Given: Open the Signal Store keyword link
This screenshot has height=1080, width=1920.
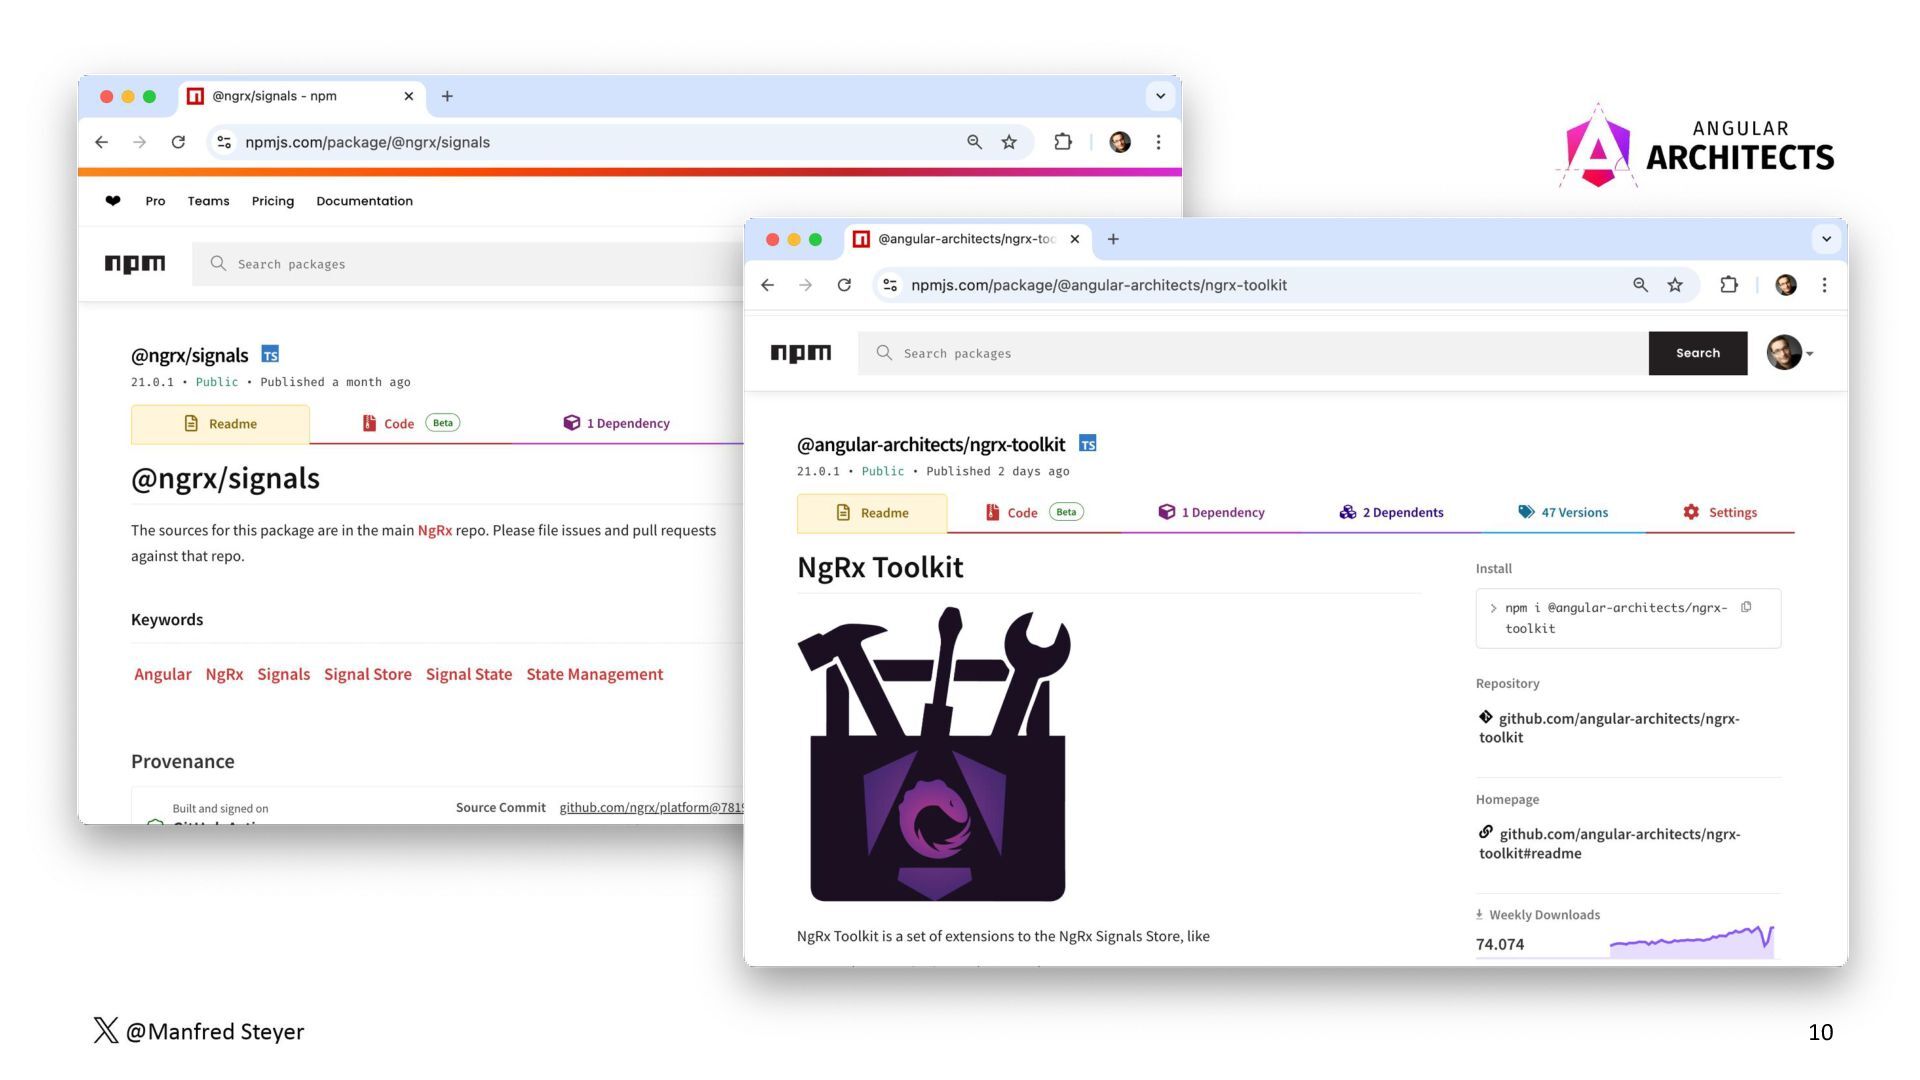Looking at the screenshot, I should pyautogui.click(x=367, y=674).
